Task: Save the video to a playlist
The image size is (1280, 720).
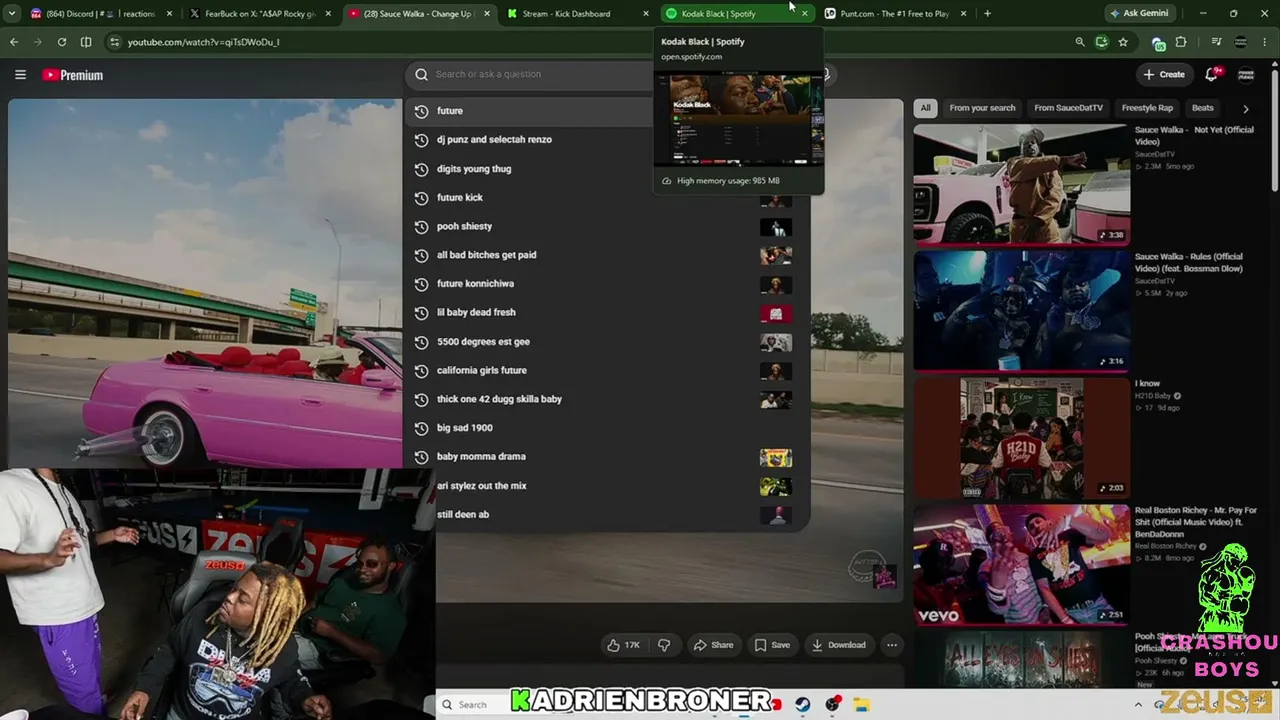Action: 772,645
